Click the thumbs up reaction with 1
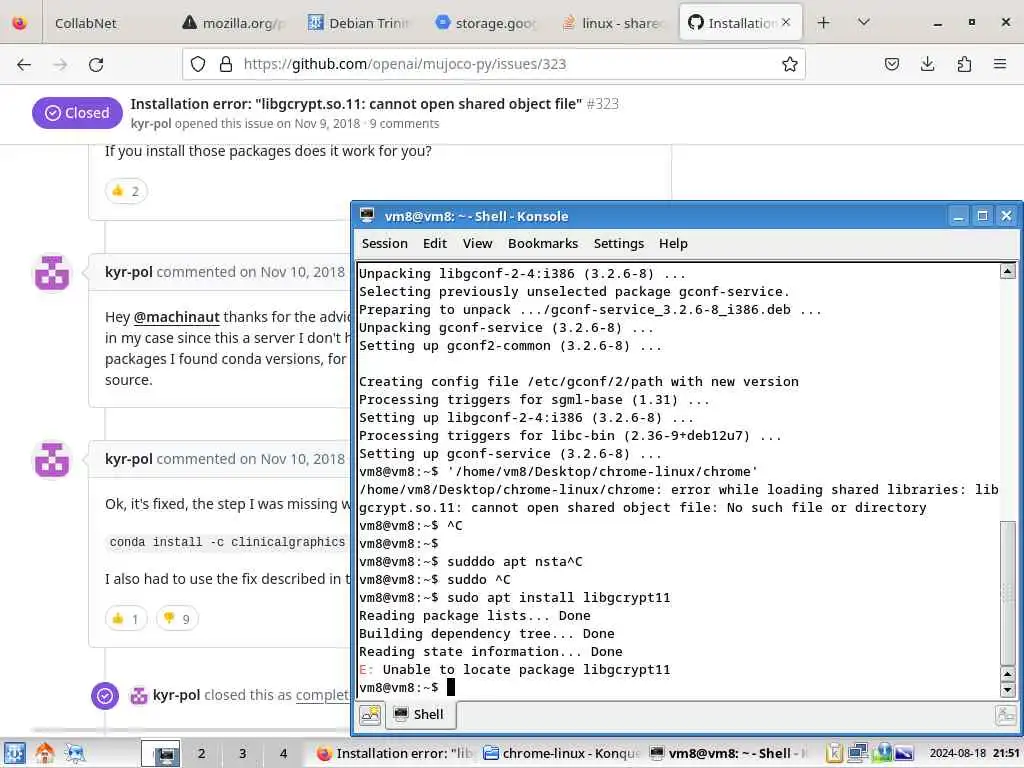This screenshot has height=768, width=1024. pos(125,618)
